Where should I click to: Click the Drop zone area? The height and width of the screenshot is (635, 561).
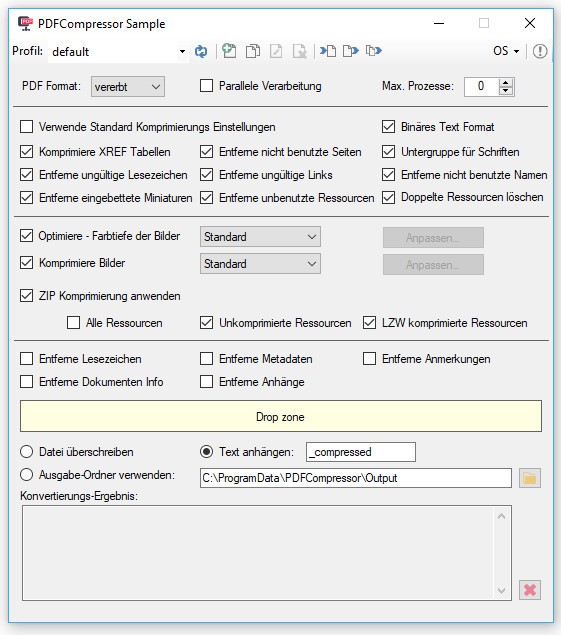(281, 416)
